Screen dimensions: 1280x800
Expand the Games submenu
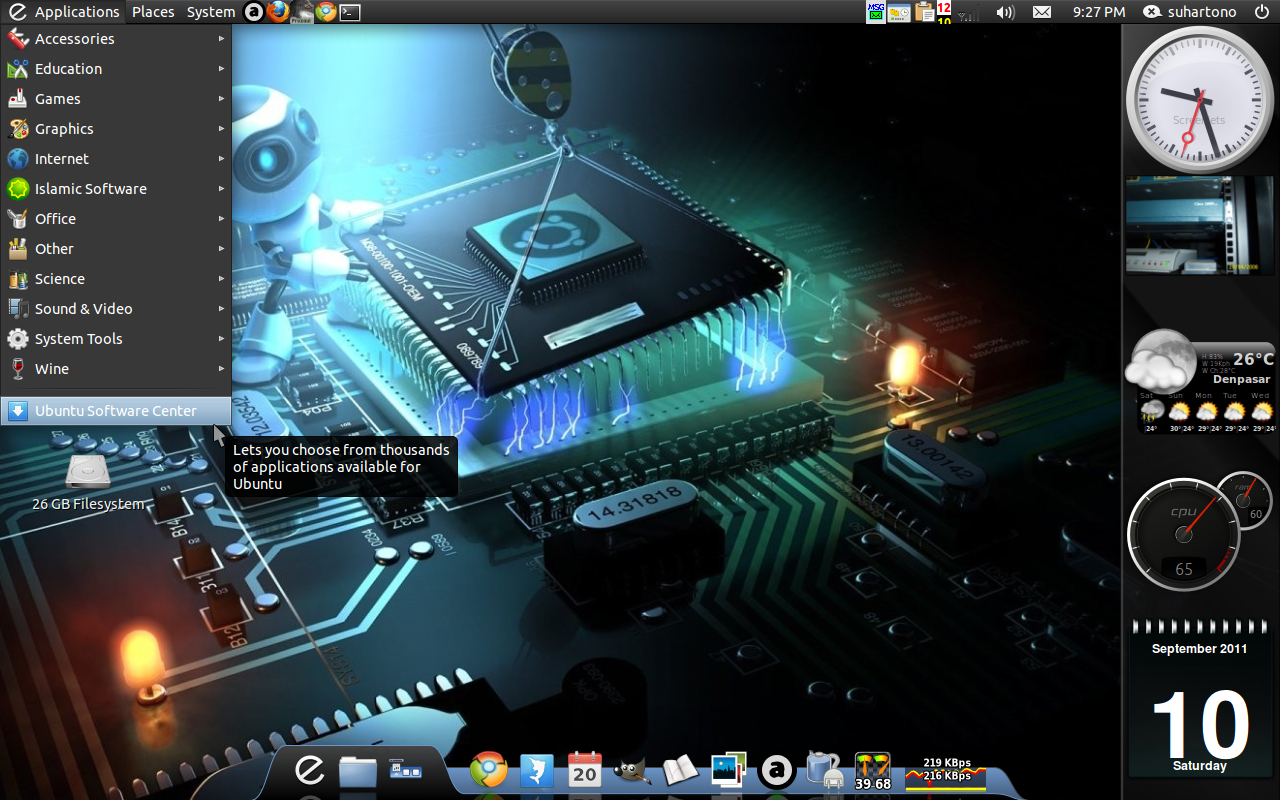[x=116, y=99]
